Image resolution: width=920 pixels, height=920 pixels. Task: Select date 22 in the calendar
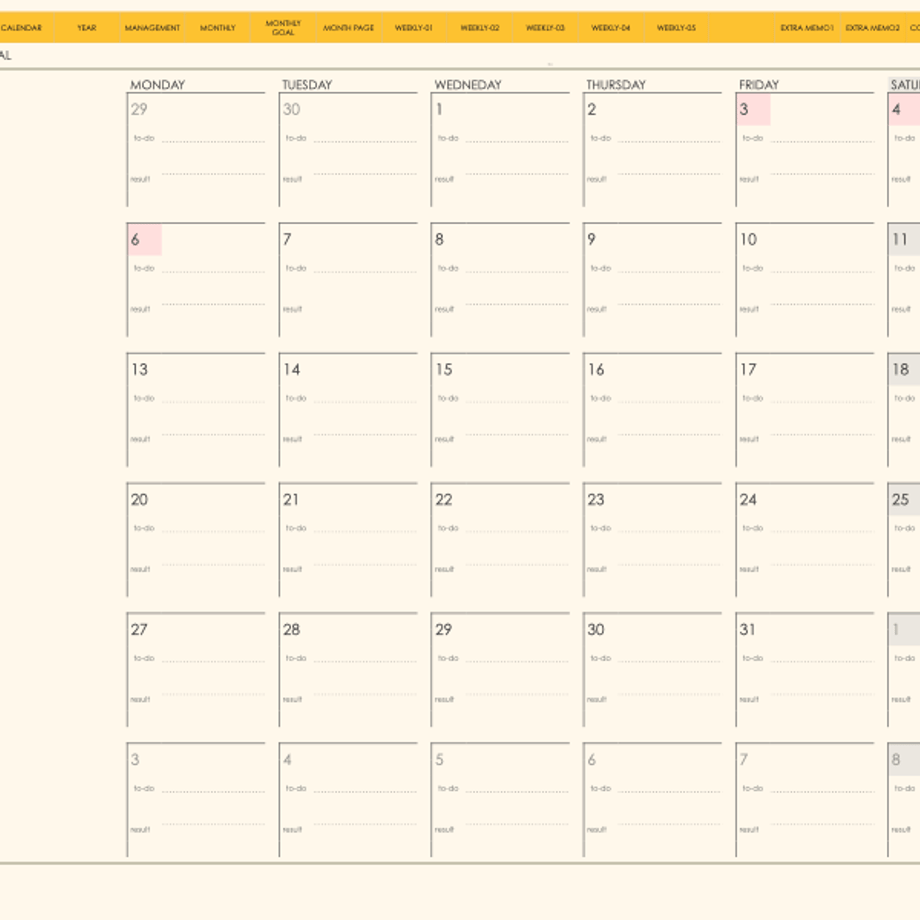pyautogui.click(x=444, y=500)
